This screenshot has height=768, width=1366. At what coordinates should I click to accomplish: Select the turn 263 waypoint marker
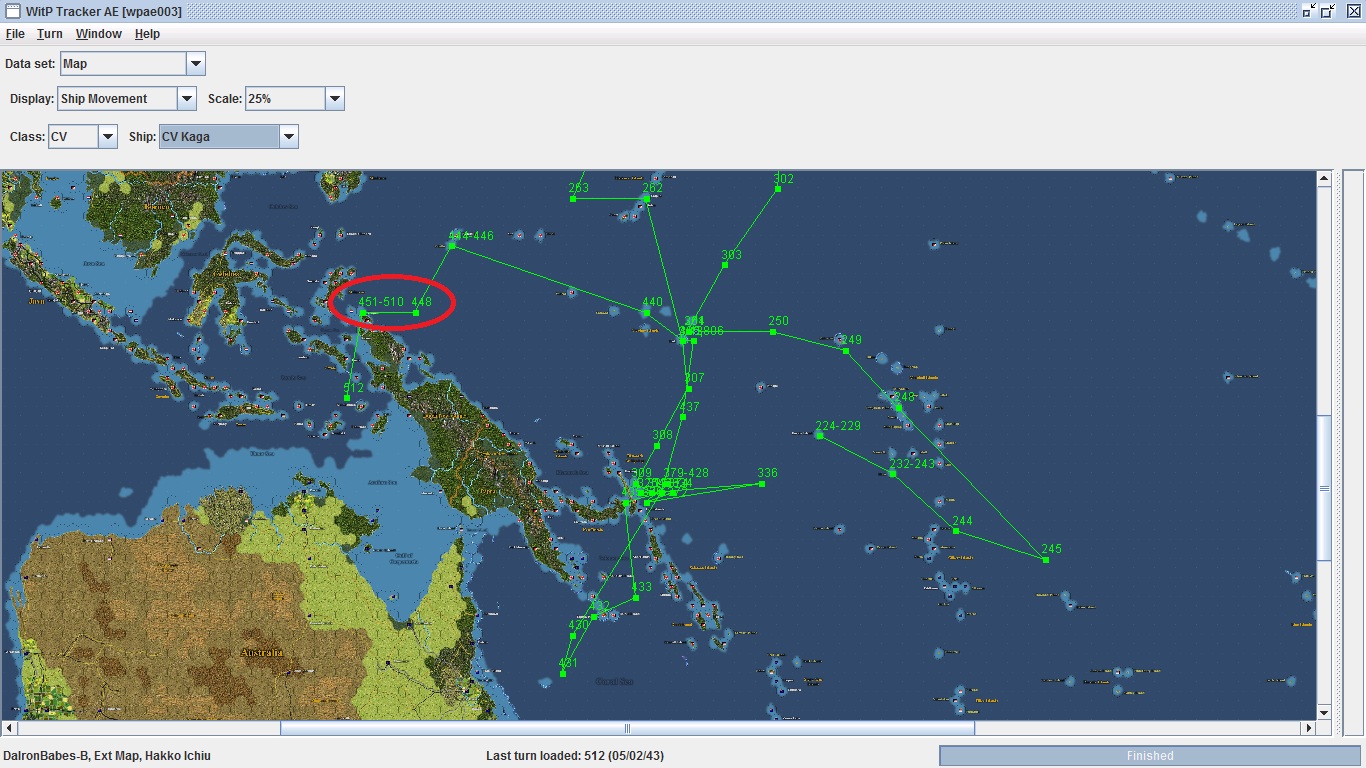tap(573, 198)
